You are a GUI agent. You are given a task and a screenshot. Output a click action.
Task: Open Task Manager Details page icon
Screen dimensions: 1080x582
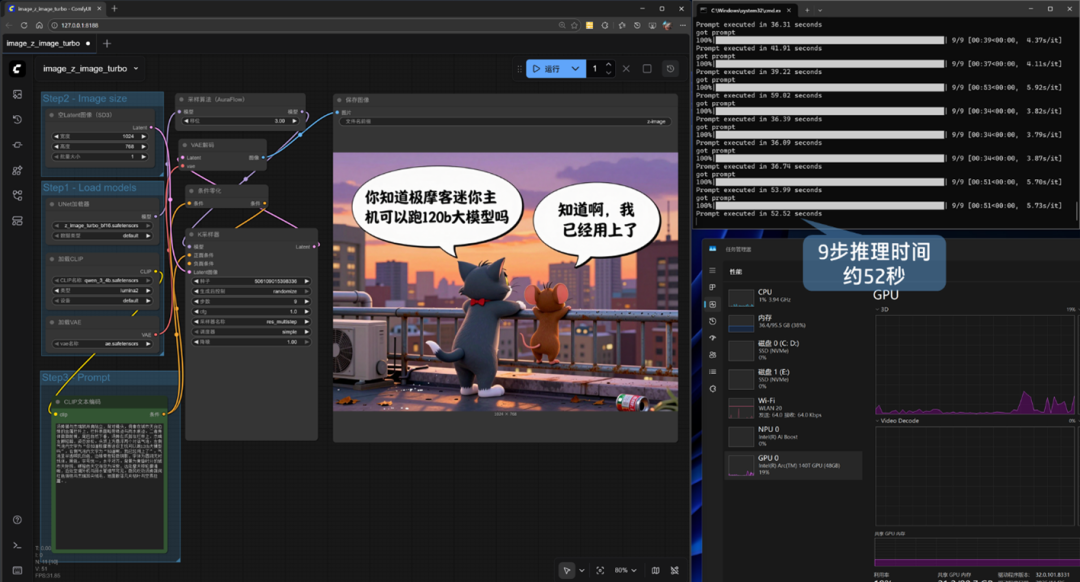click(712, 371)
